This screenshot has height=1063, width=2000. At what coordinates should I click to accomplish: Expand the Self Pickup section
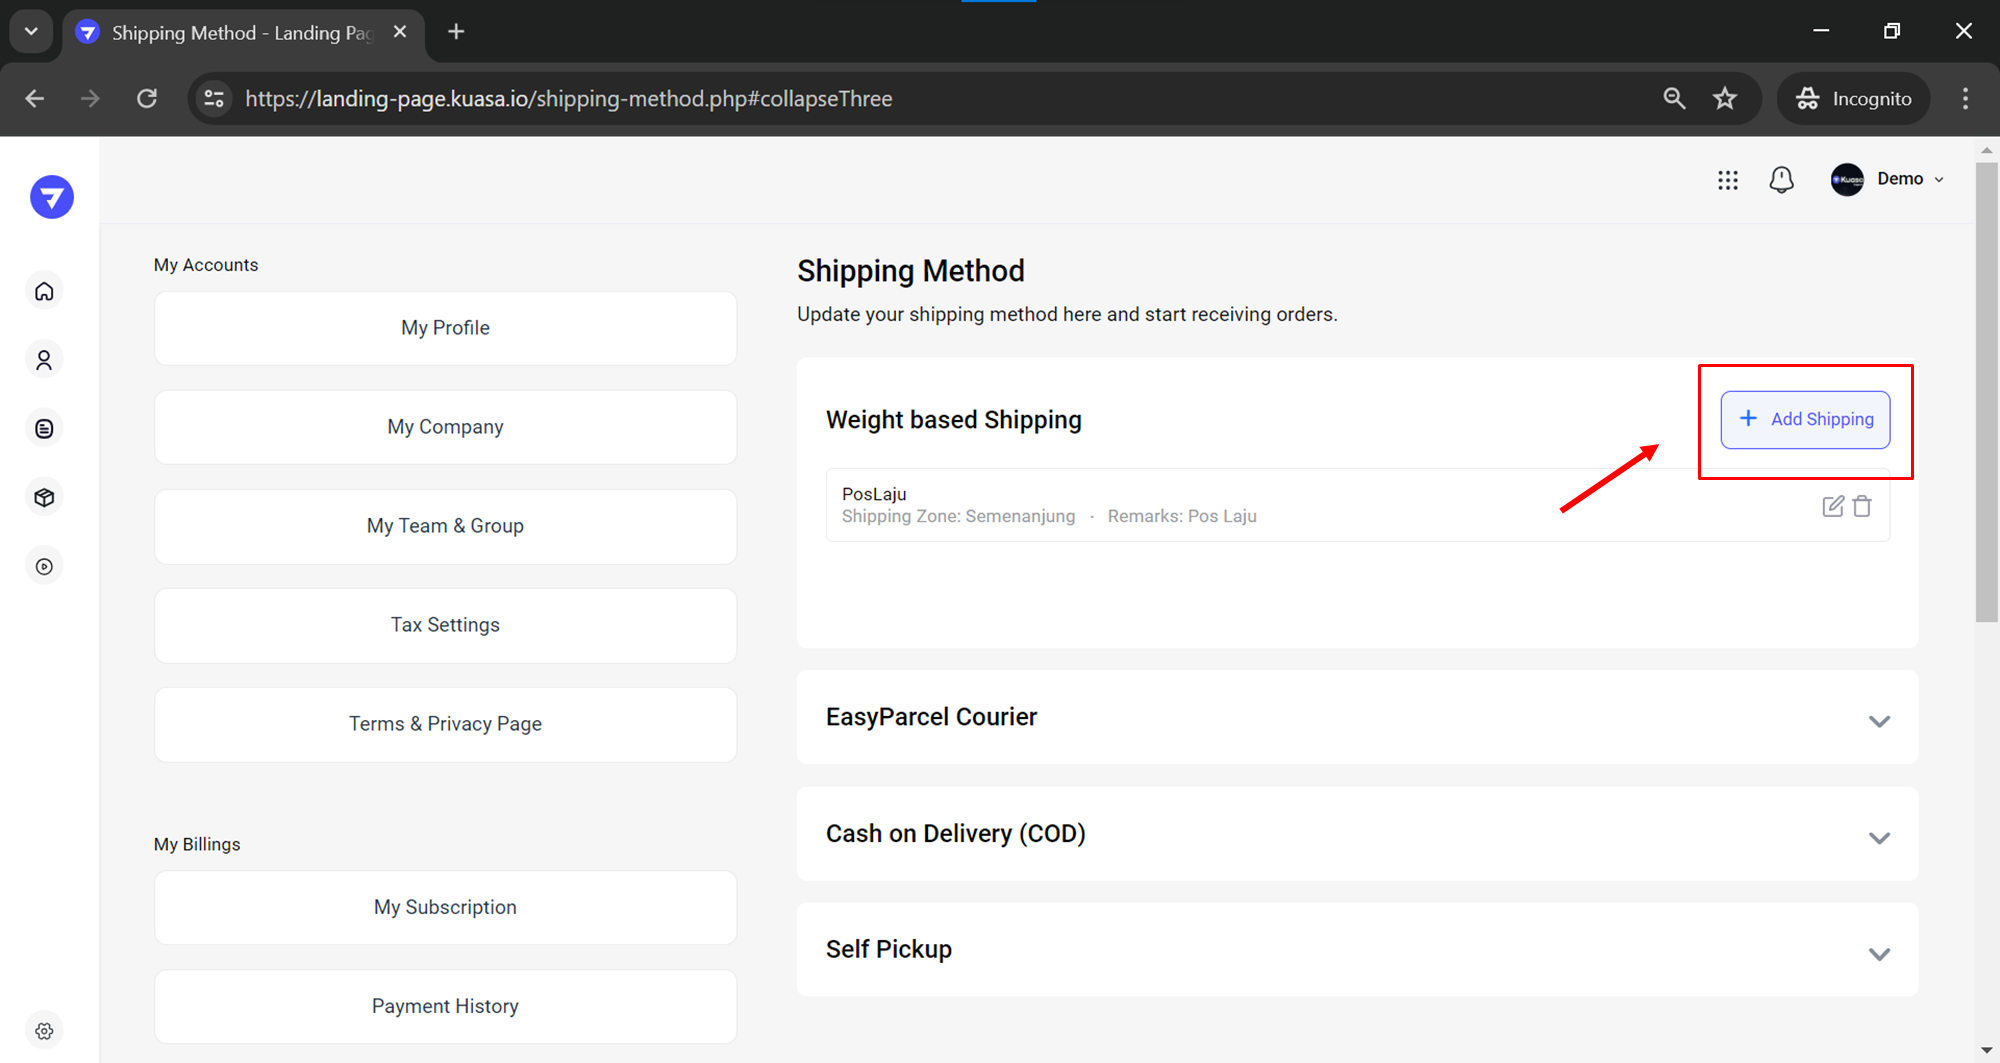1879,954
